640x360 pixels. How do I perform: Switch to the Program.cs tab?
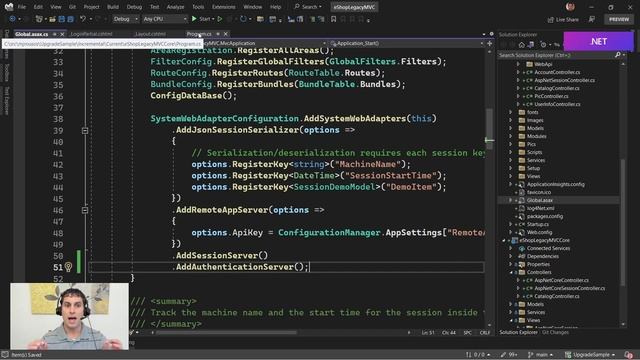[199, 34]
